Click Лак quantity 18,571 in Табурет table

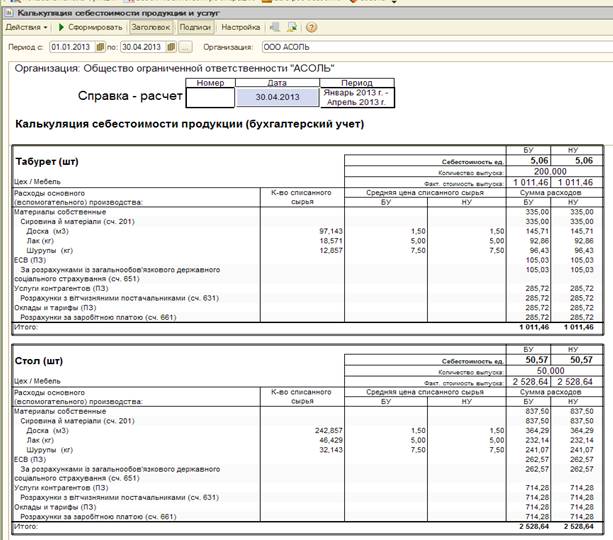[331, 241]
